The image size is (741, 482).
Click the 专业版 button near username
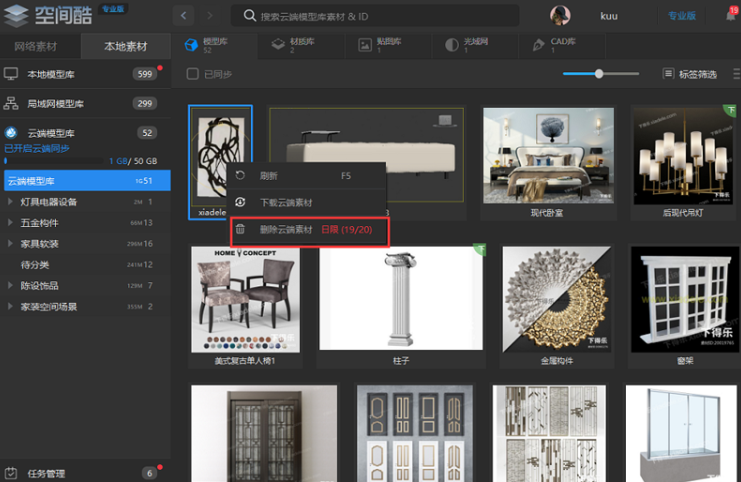pyautogui.click(x=682, y=16)
